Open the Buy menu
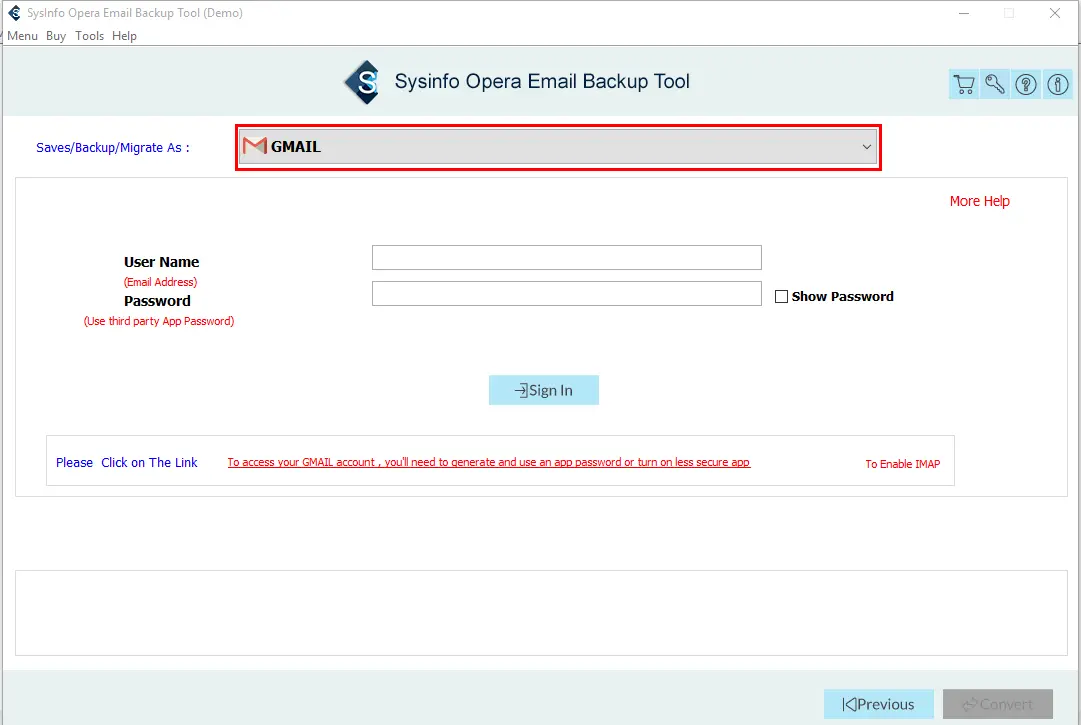Image resolution: width=1081 pixels, height=725 pixels. (x=56, y=36)
